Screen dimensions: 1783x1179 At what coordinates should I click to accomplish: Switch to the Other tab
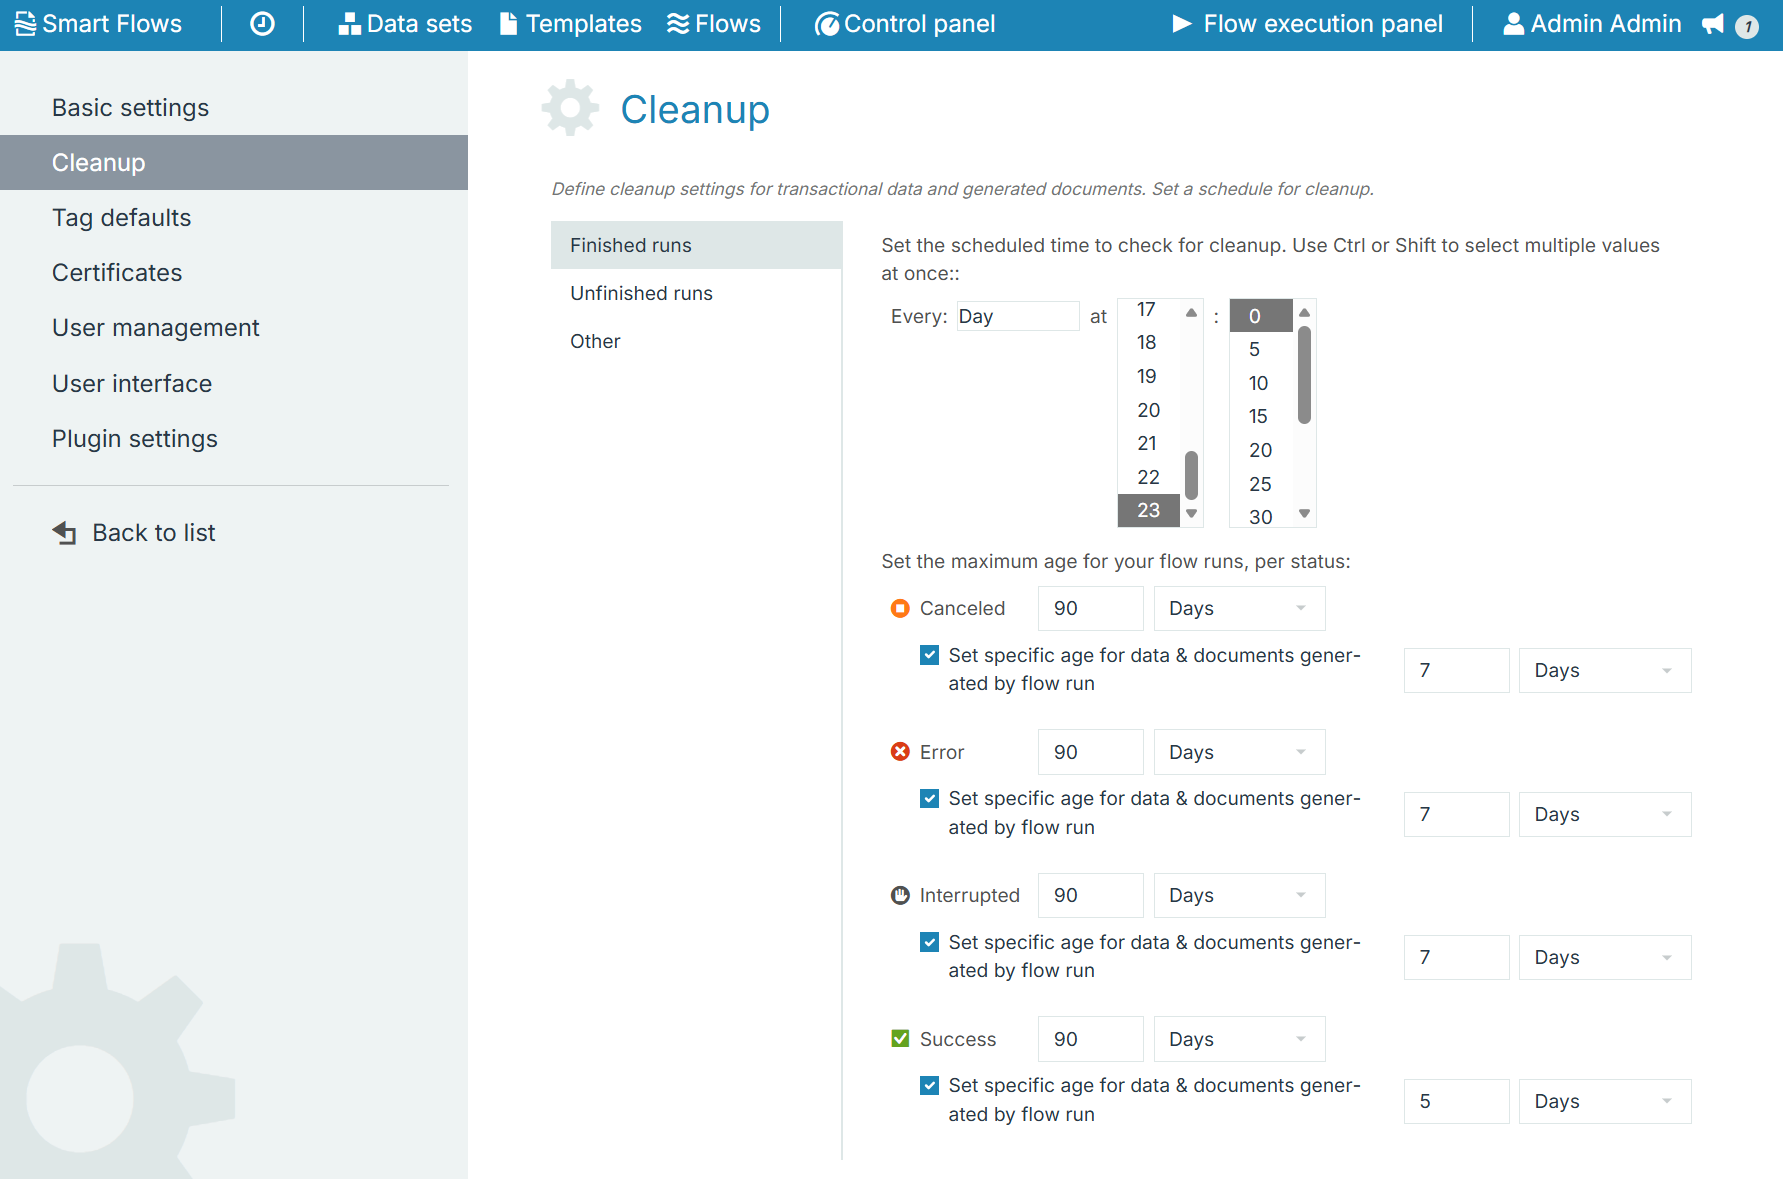[696, 341]
